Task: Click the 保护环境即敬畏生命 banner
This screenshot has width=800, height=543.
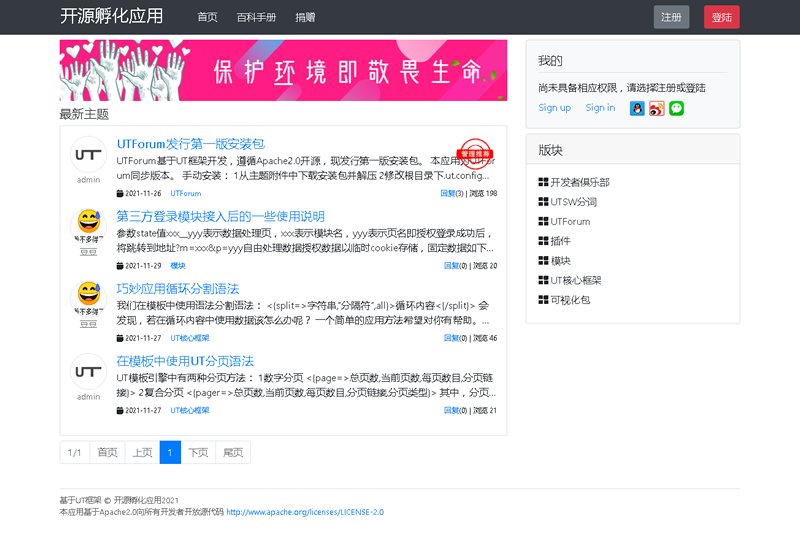Action: point(283,70)
